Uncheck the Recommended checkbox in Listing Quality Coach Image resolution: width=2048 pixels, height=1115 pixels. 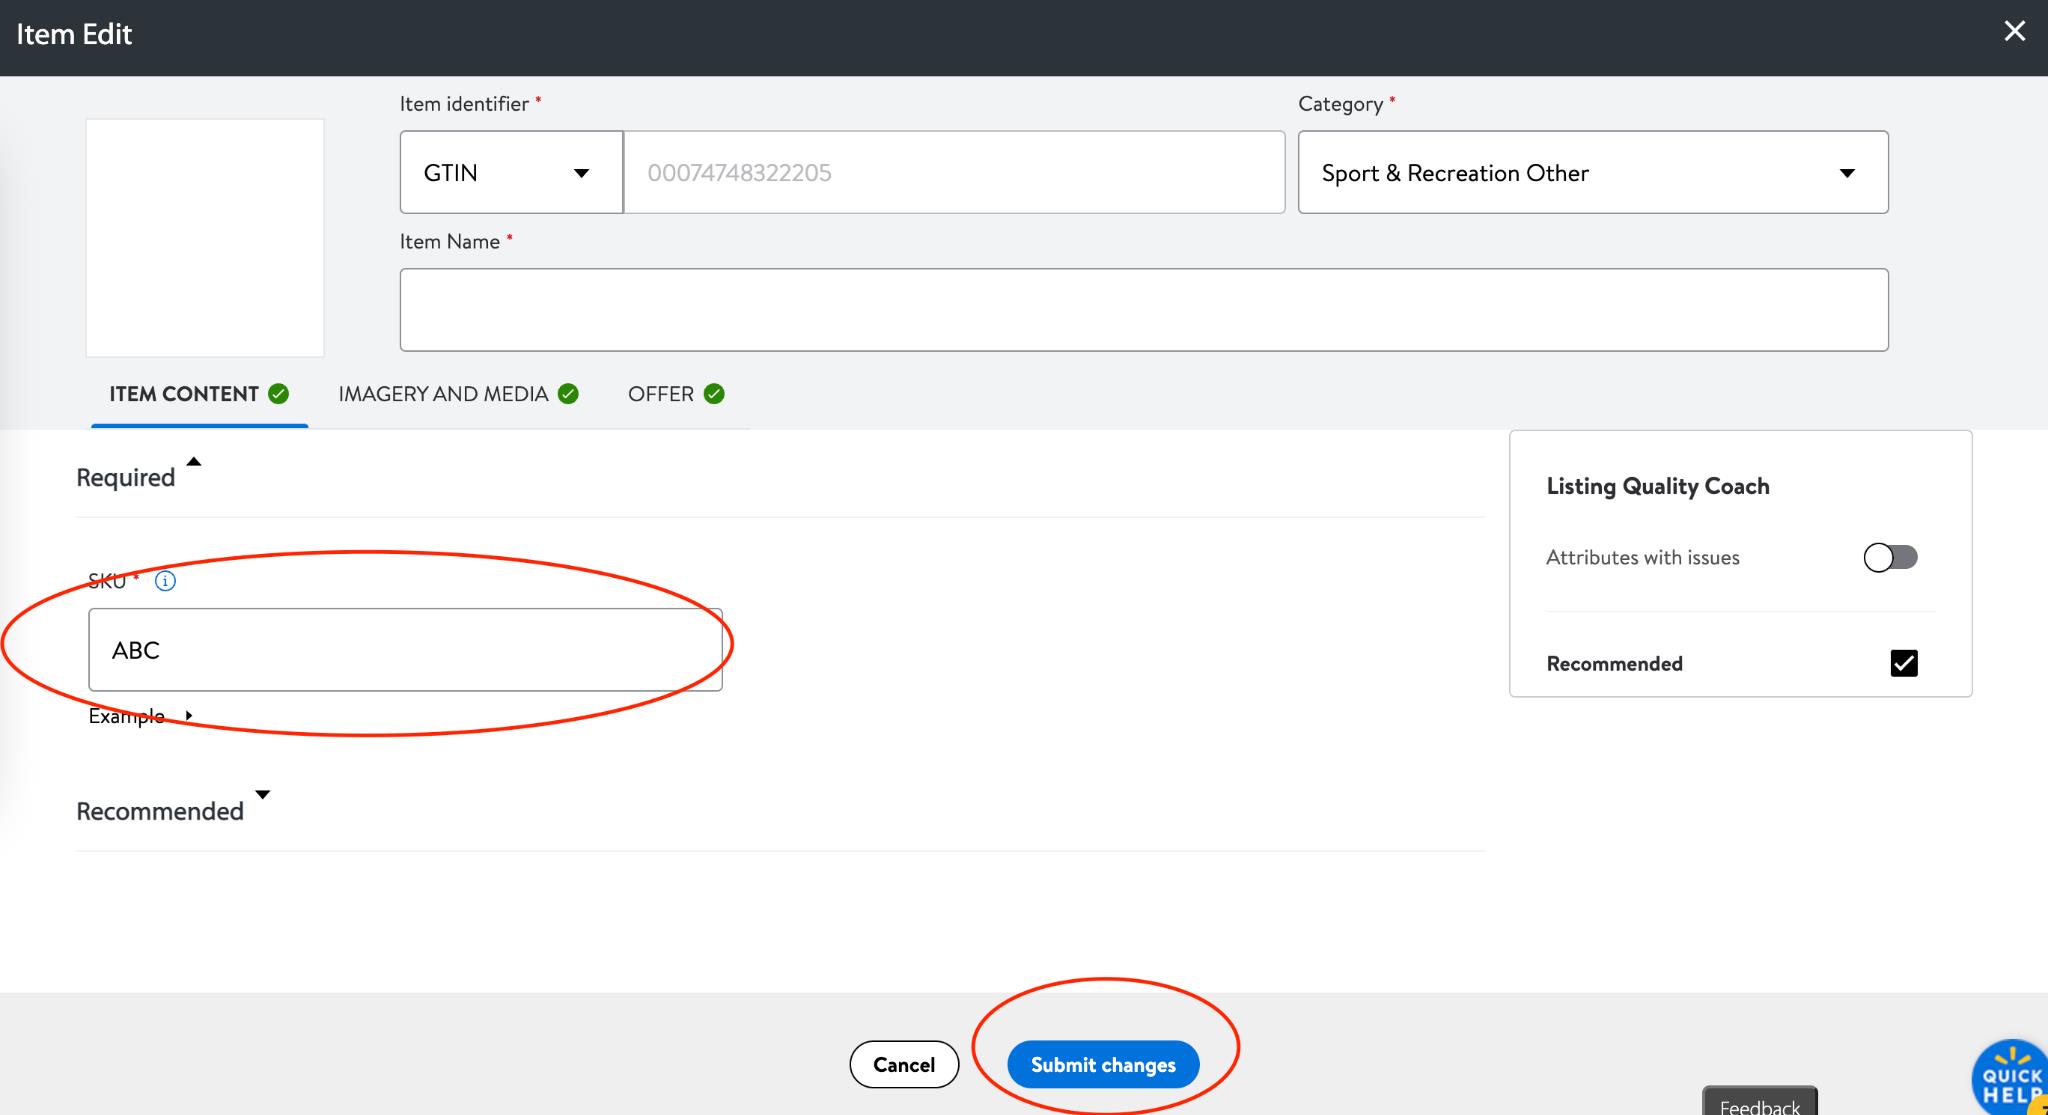[x=1904, y=663]
